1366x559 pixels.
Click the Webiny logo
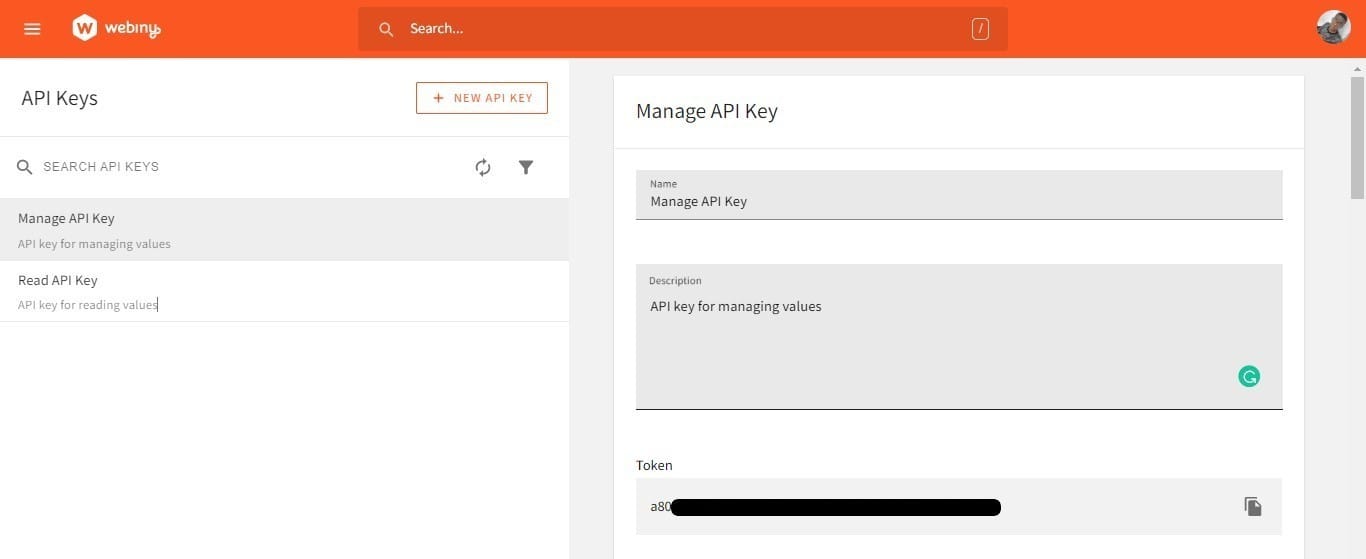[116, 29]
